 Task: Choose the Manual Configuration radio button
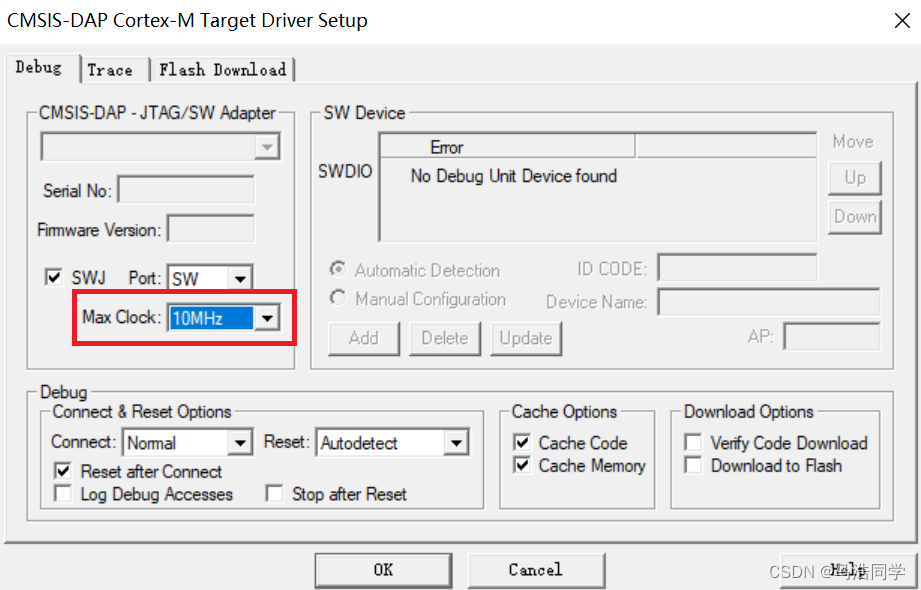[338, 298]
